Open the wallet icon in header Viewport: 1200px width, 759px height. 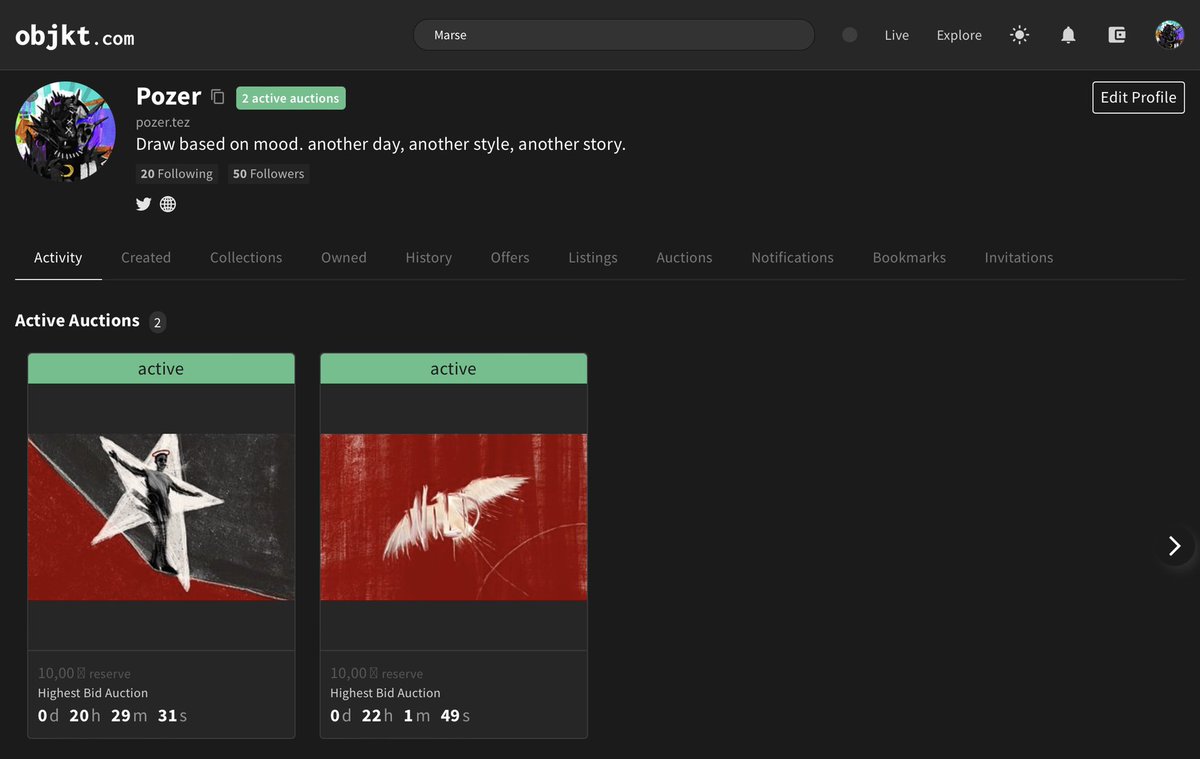pyautogui.click(x=1117, y=35)
